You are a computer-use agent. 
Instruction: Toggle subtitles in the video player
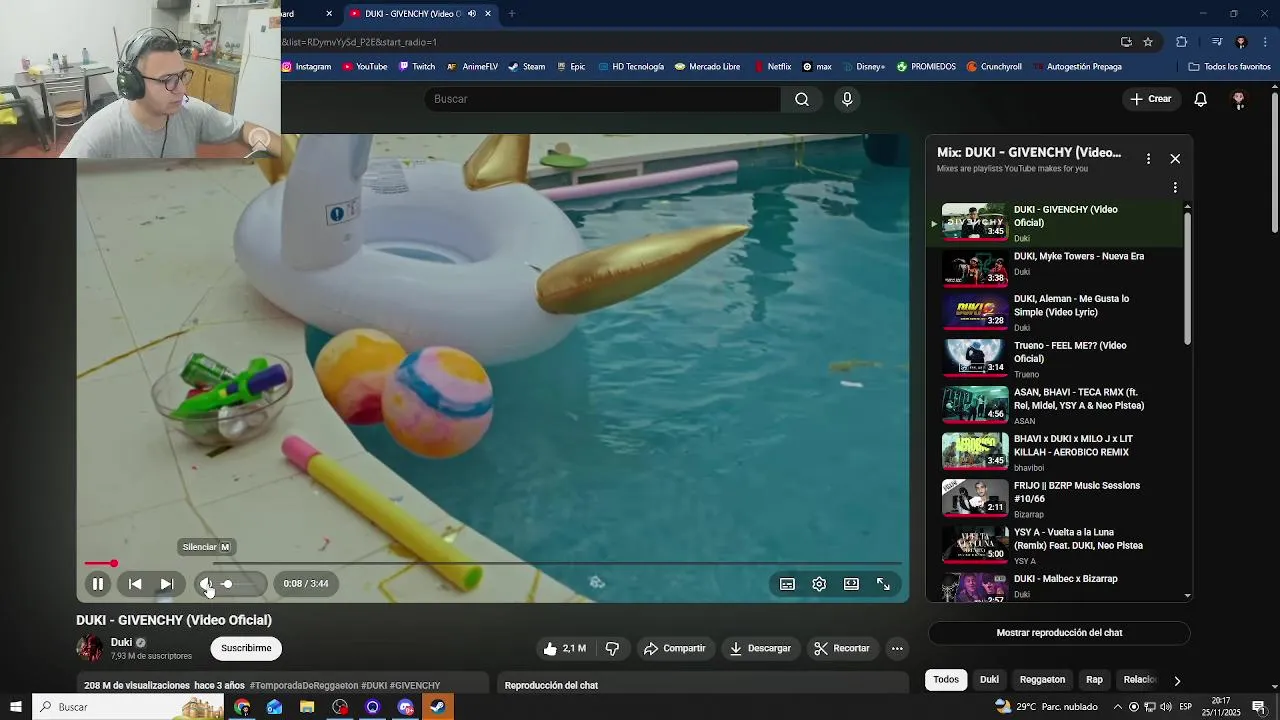787,584
